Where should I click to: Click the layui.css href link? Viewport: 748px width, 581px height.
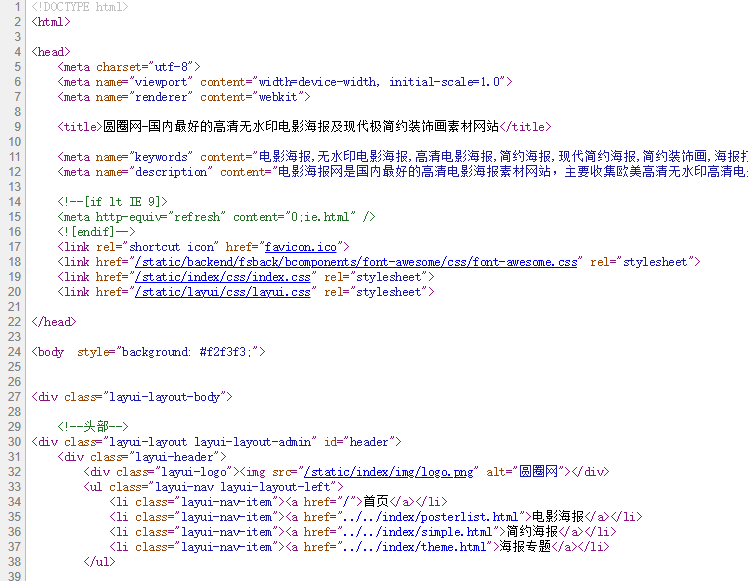[222, 292]
